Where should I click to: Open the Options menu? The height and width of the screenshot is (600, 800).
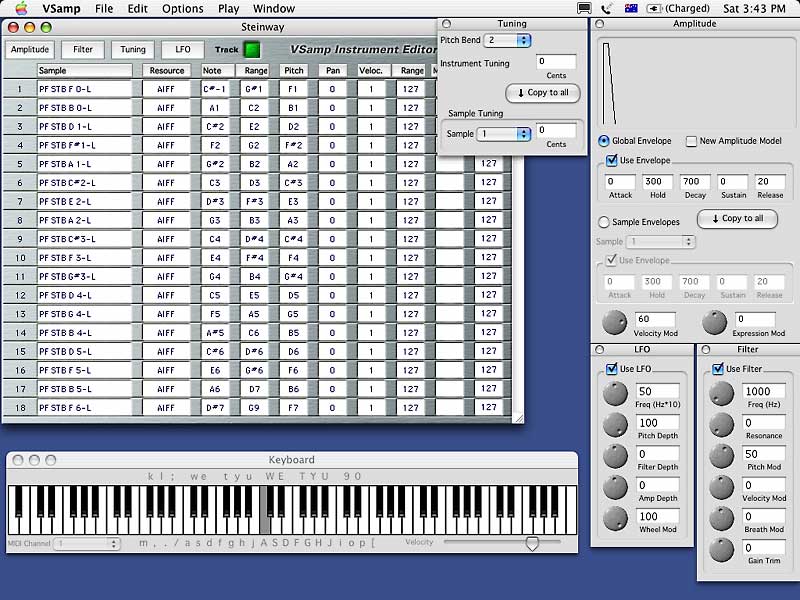point(183,9)
